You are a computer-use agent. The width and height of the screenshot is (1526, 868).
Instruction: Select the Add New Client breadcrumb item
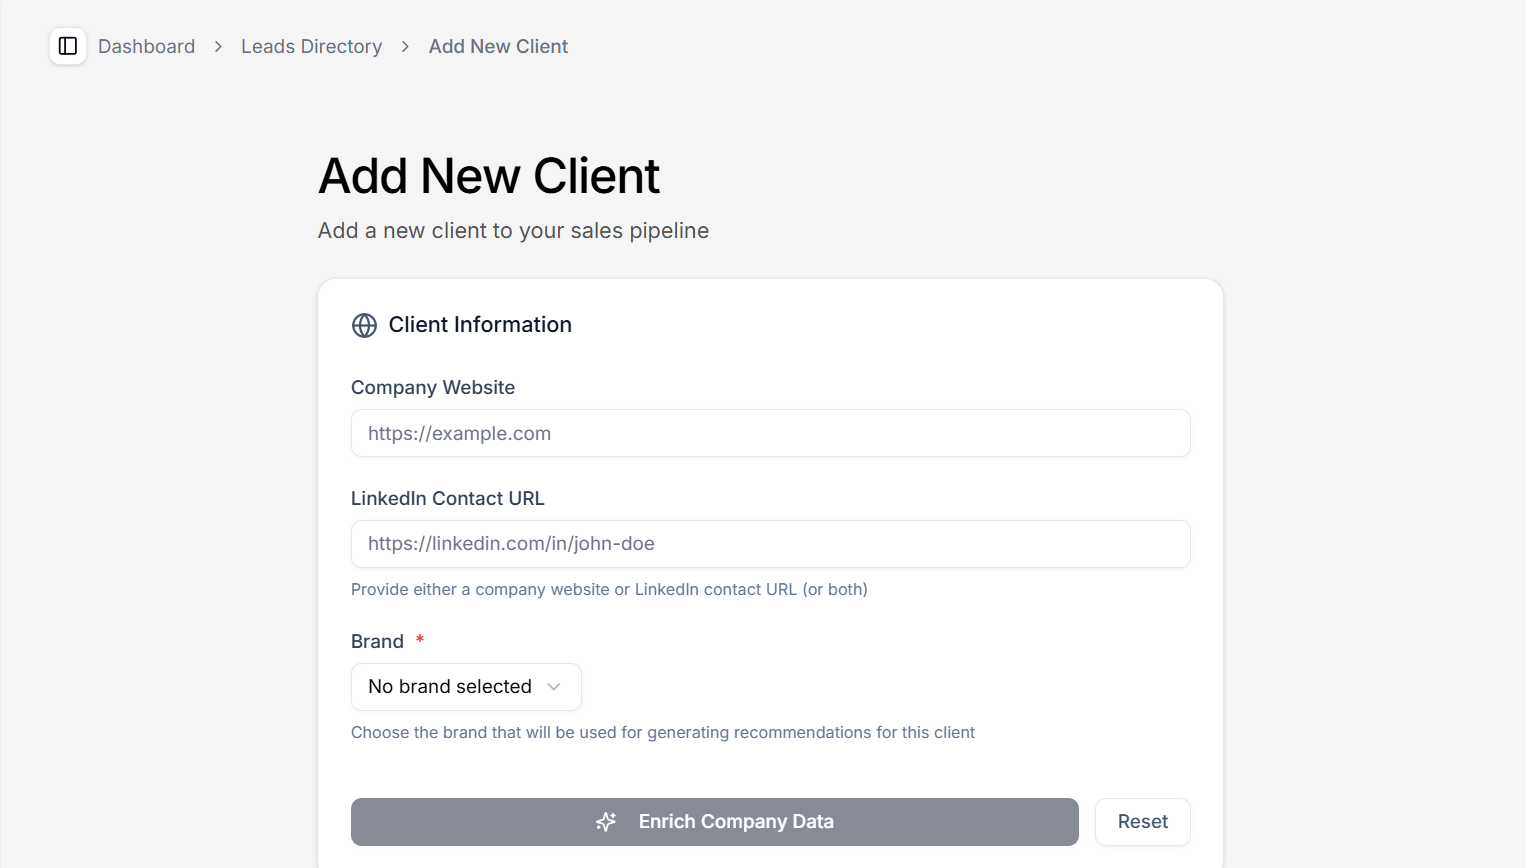pos(497,46)
